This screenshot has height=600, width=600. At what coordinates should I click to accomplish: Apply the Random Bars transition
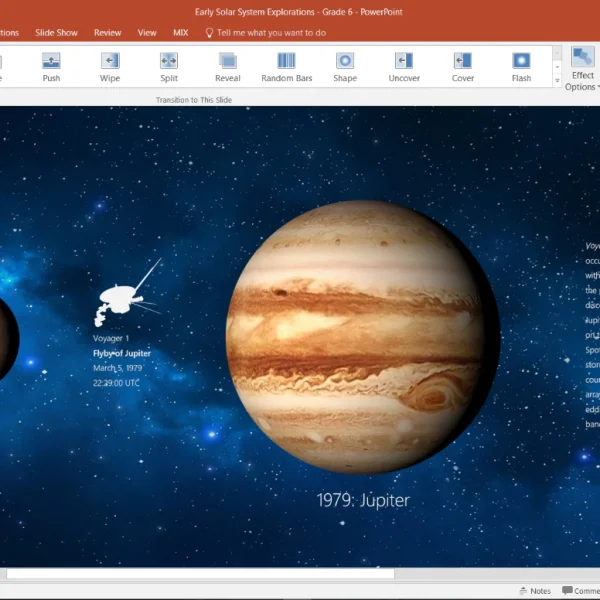287,67
